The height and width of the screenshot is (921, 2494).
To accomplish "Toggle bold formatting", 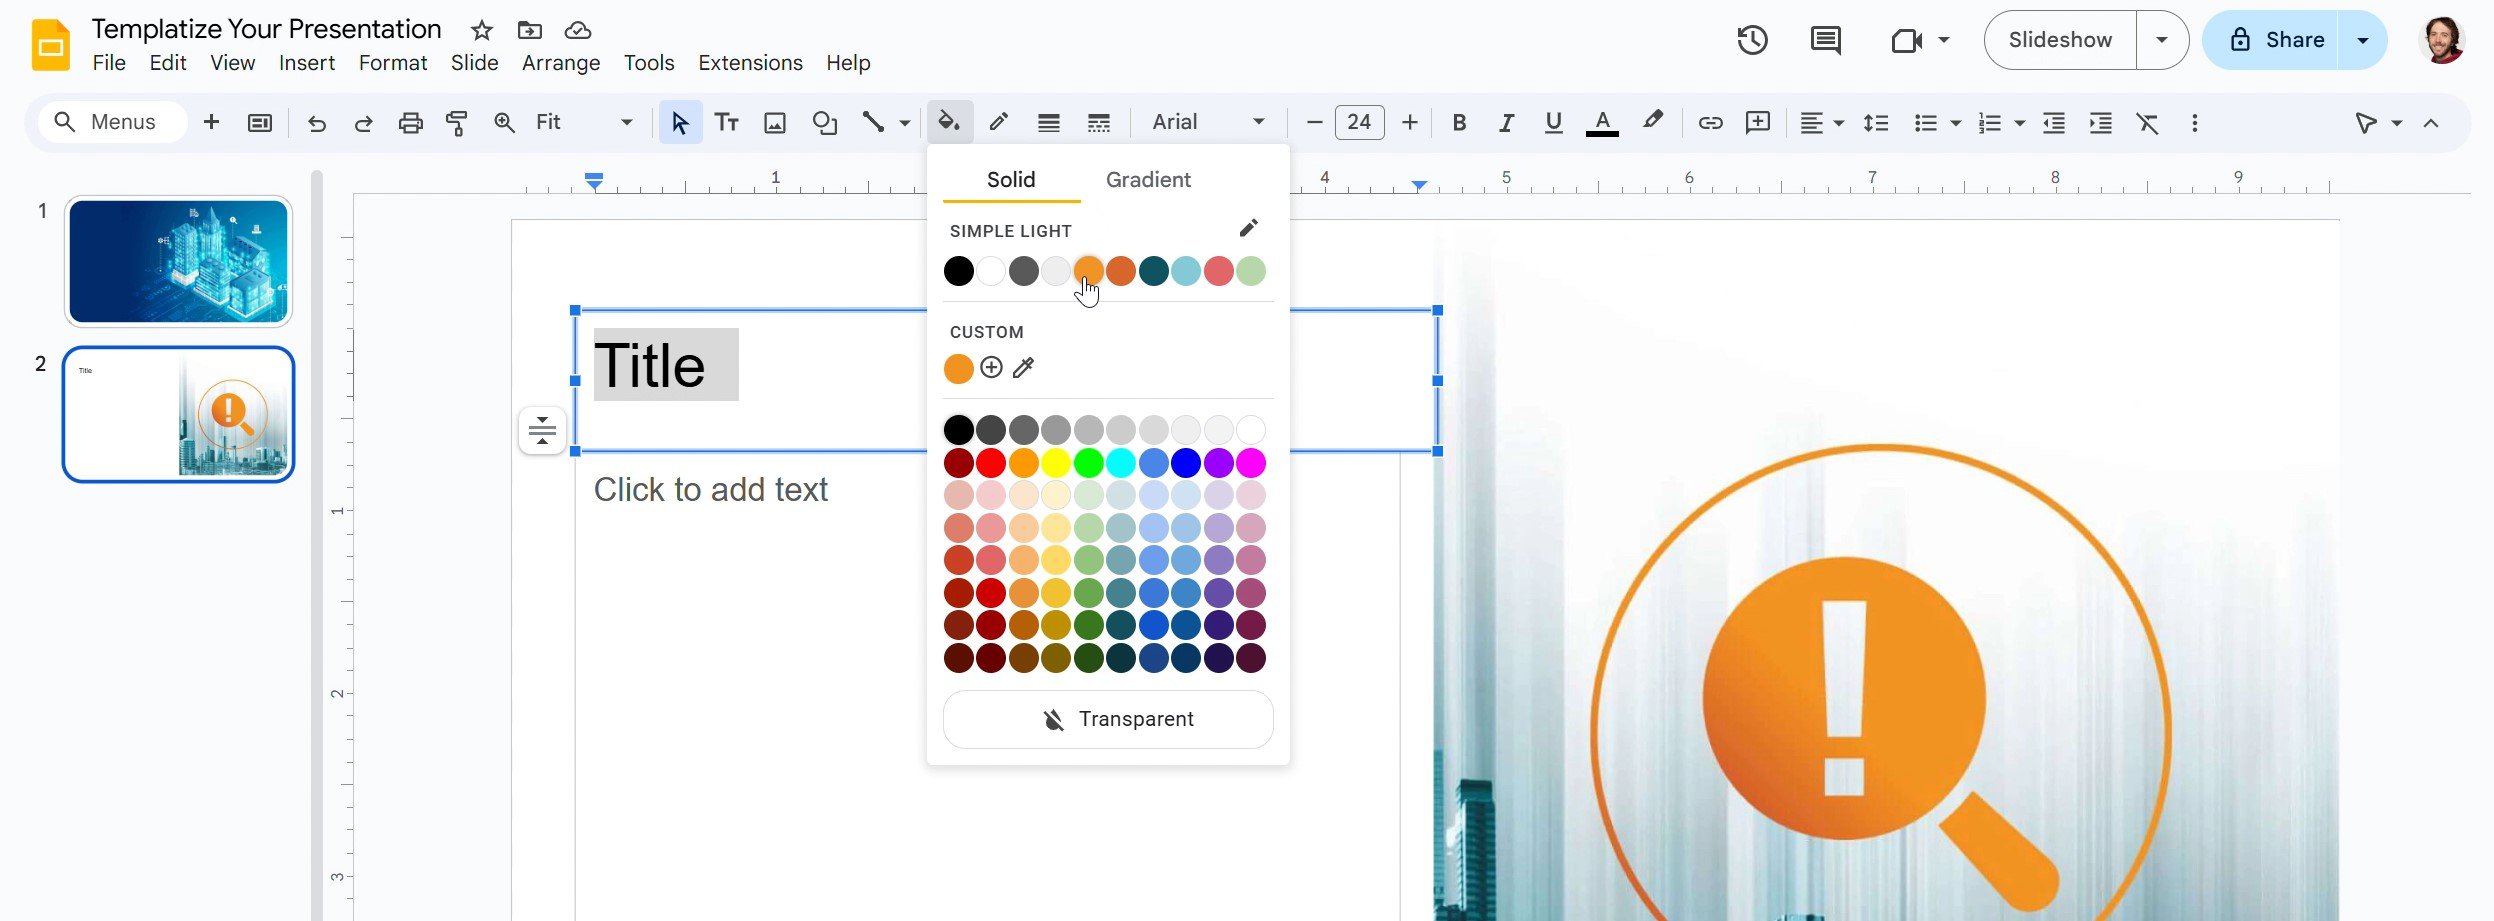I will 1458,122.
